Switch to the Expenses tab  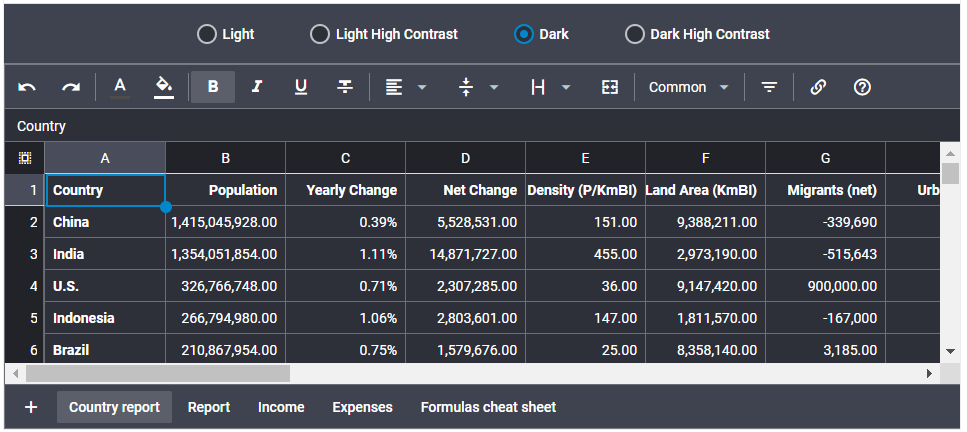click(363, 407)
